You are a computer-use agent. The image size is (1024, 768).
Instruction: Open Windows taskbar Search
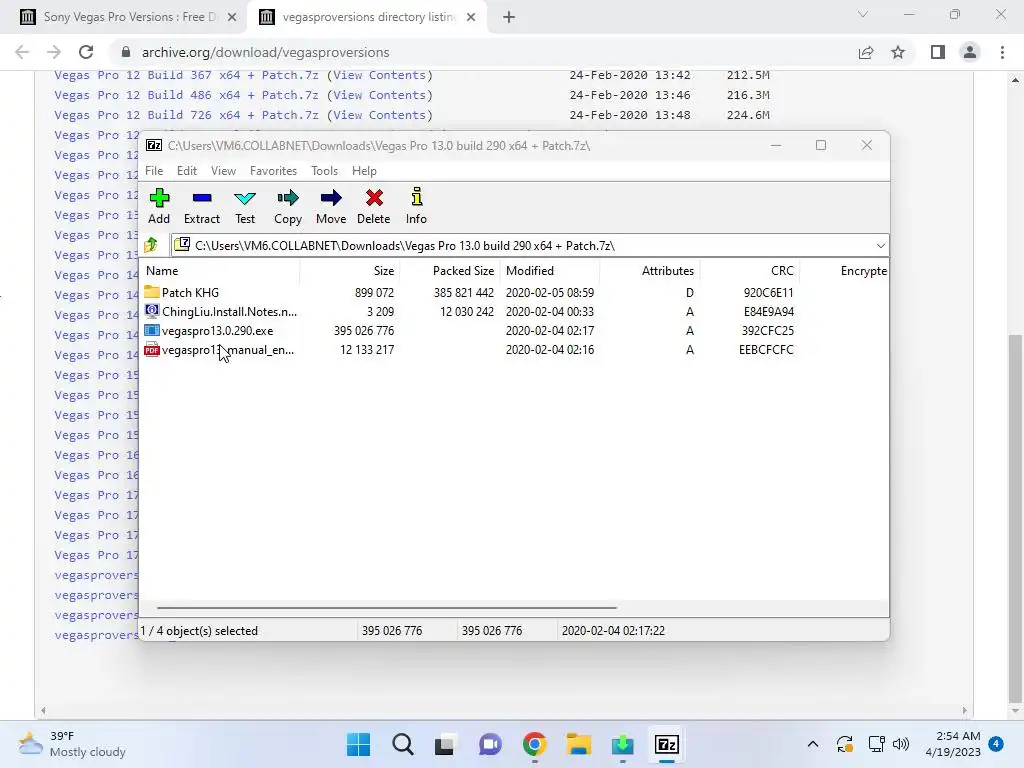click(403, 744)
